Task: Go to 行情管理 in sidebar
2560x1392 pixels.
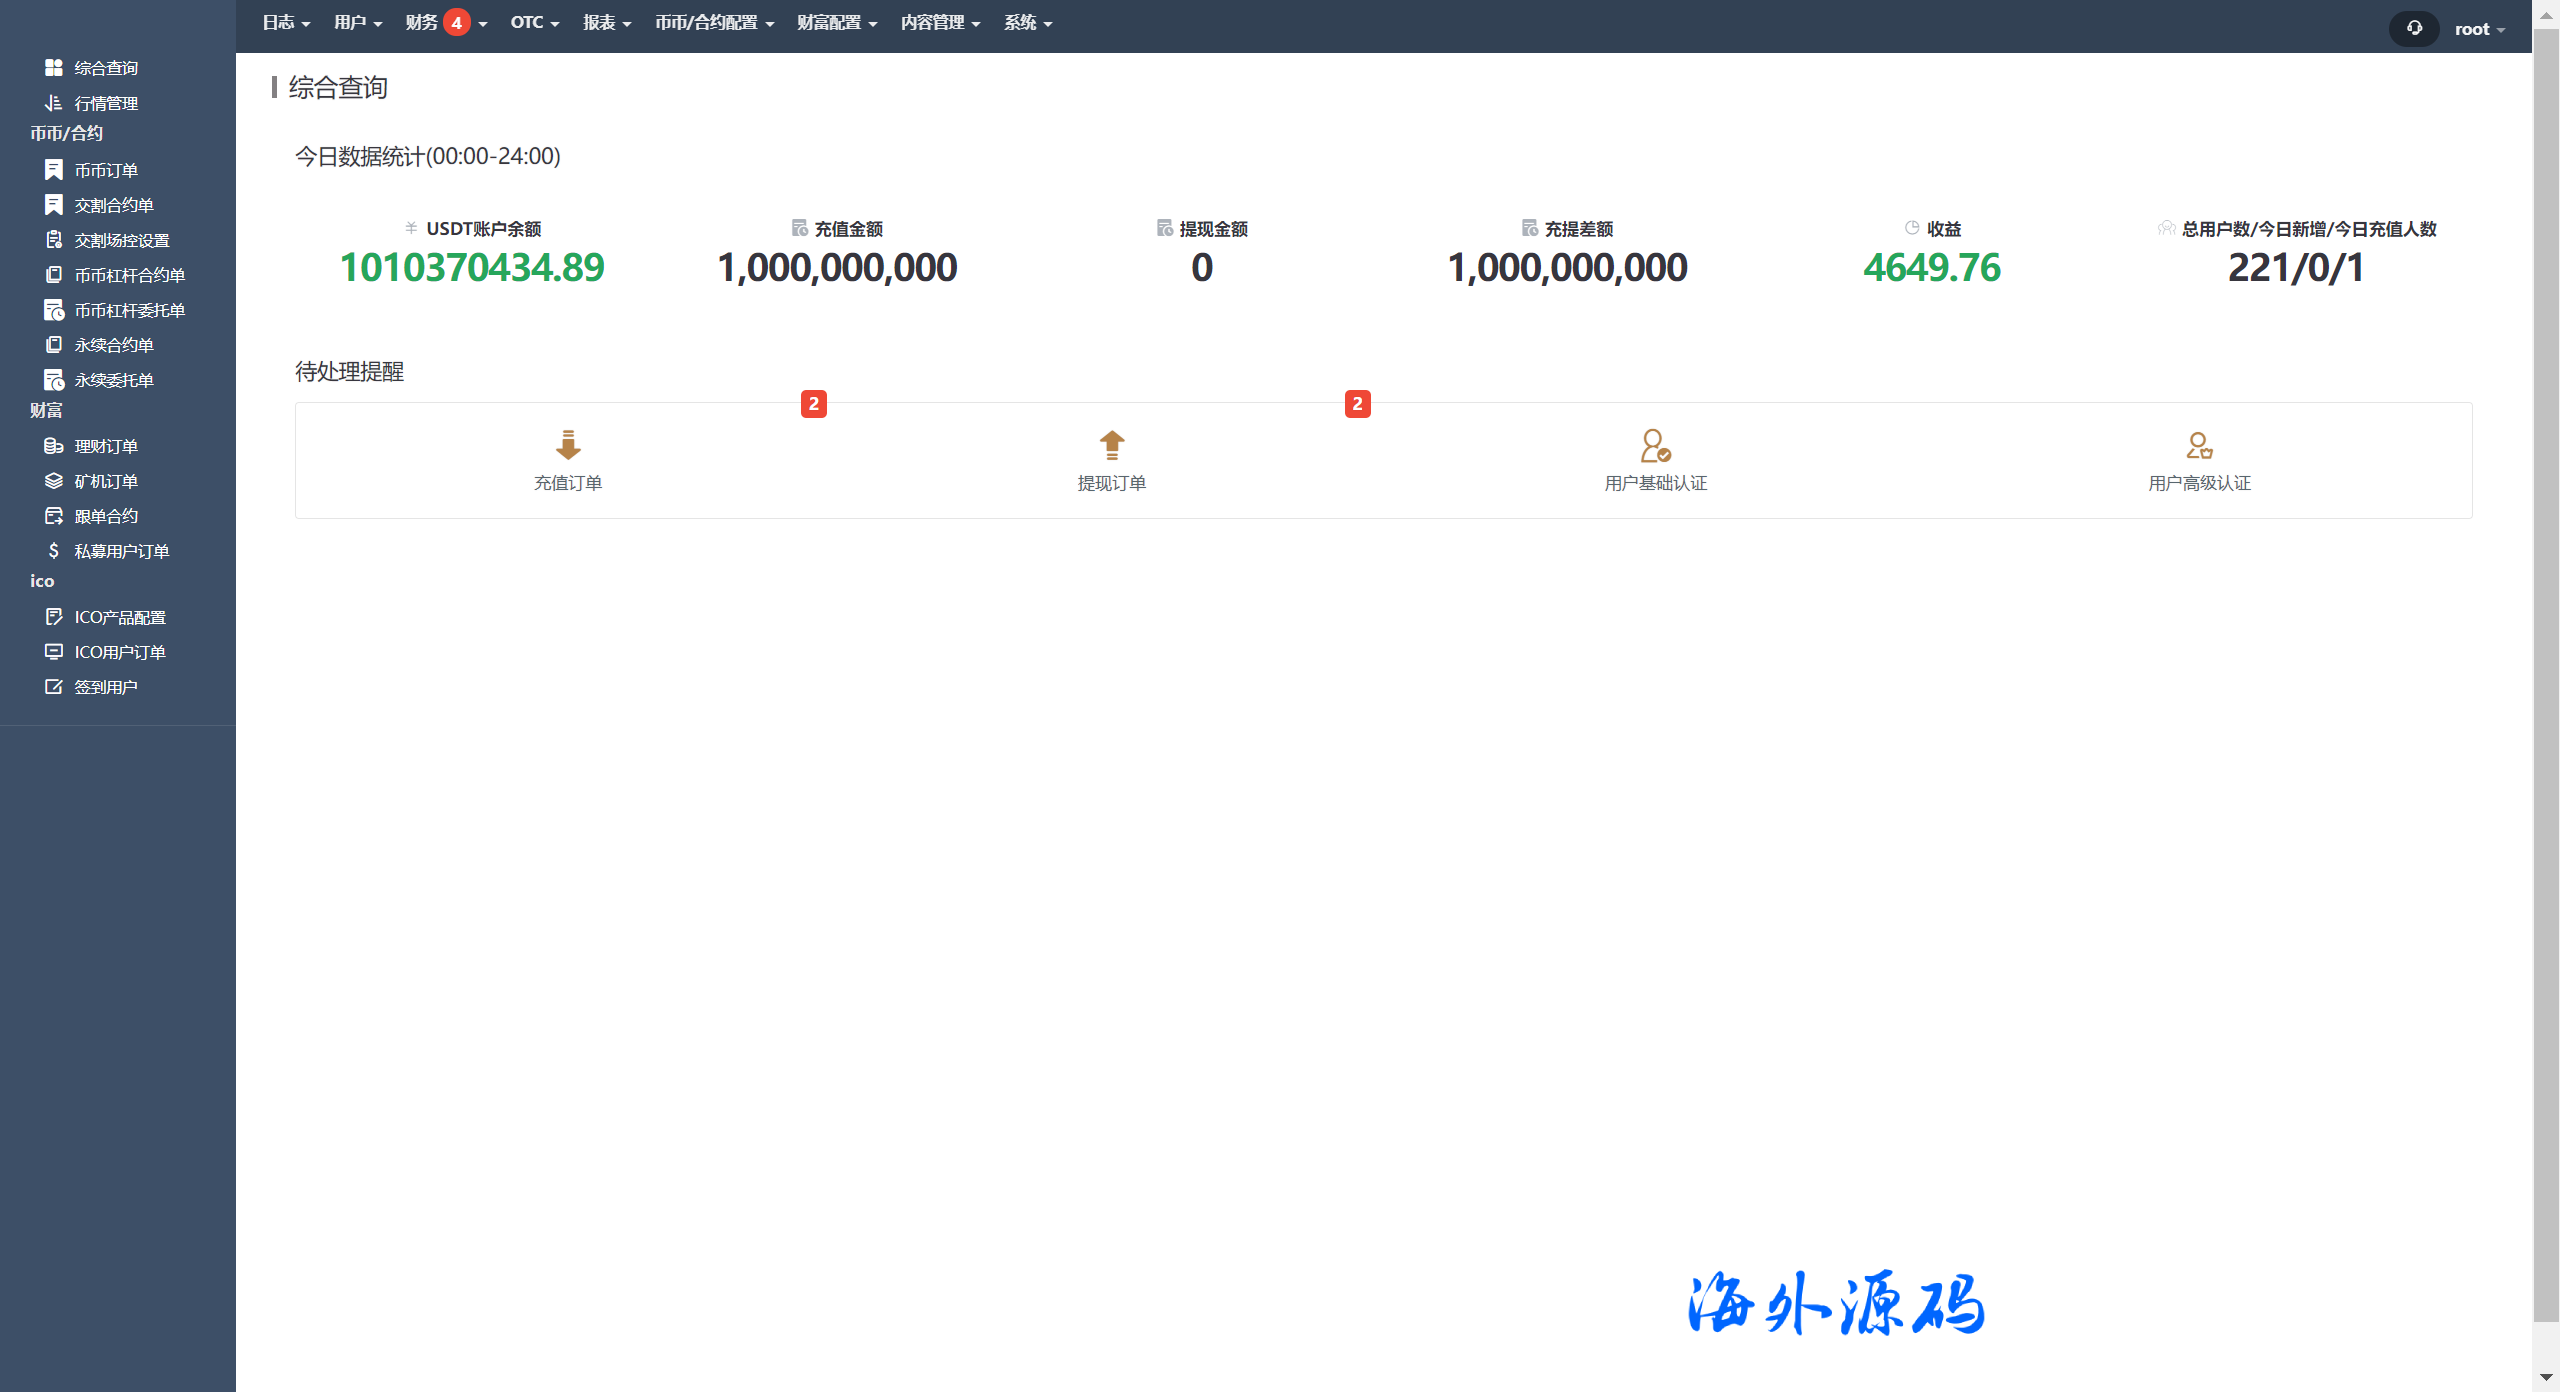Action: point(106,103)
